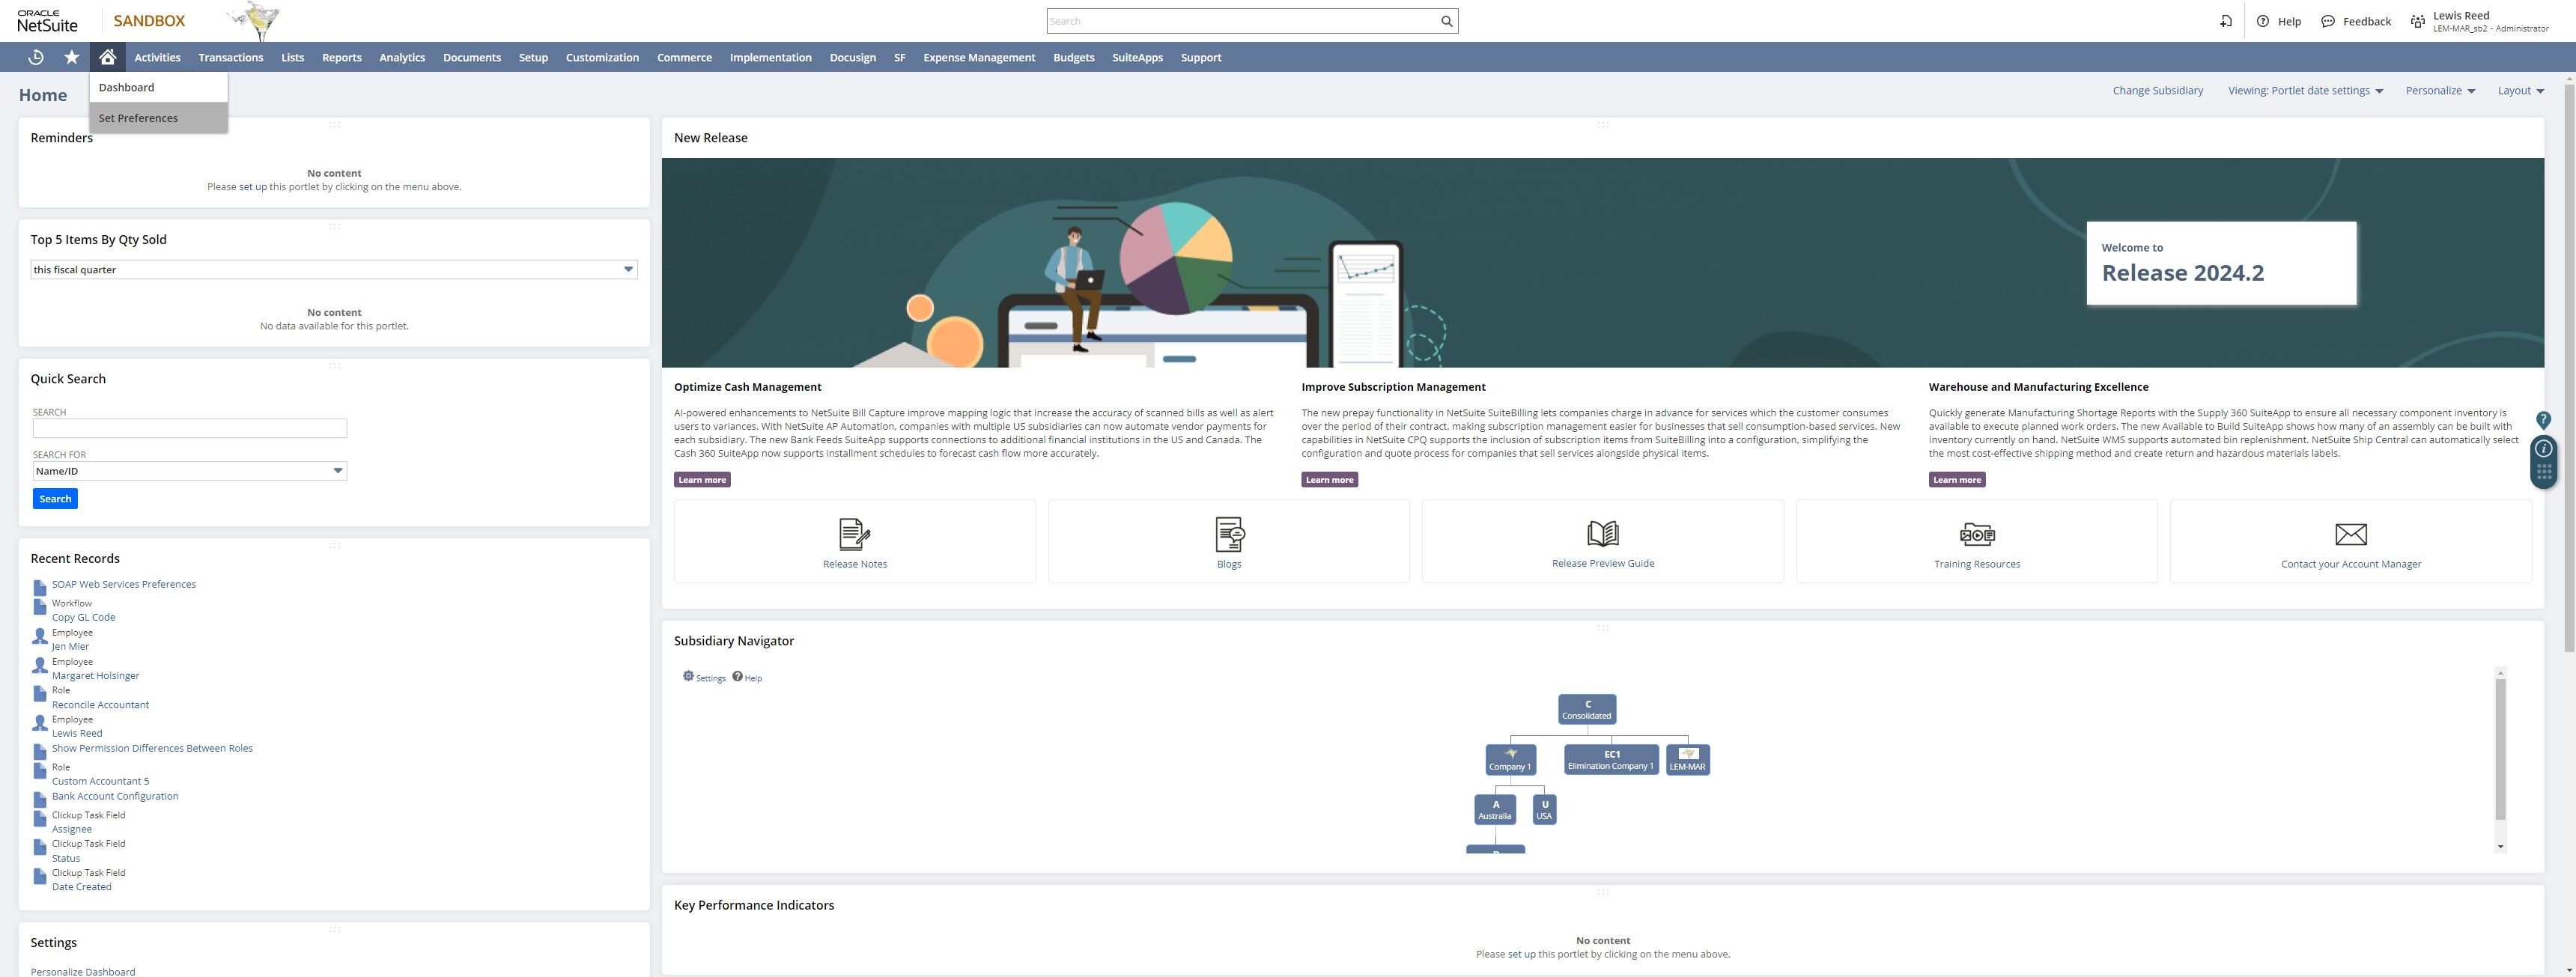Click the Quick Search text field

[x=190, y=428]
